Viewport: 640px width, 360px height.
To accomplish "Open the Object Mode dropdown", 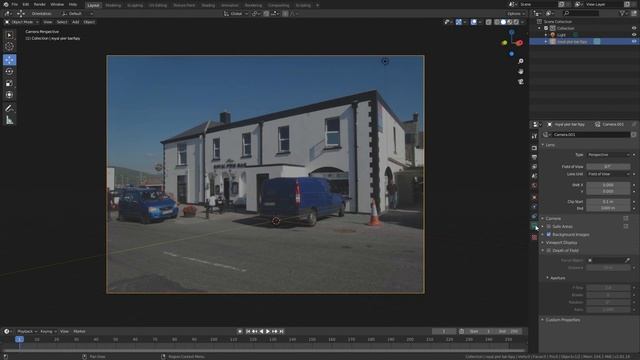I will point(21,22).
